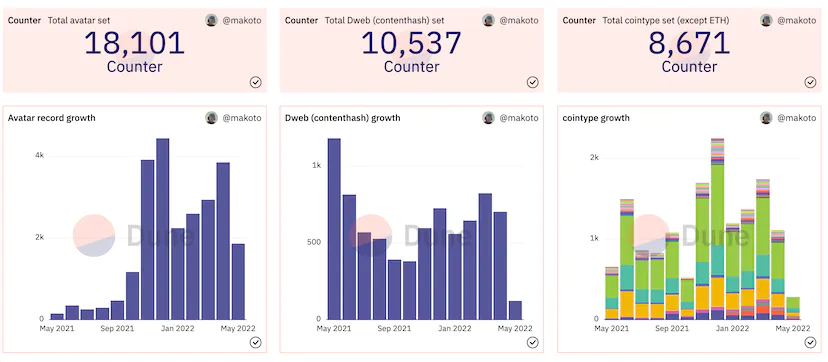Viewport: 828px width, 362px height.
Task: Click the 18,101 avatar counter value
Action: click(135, 43)
